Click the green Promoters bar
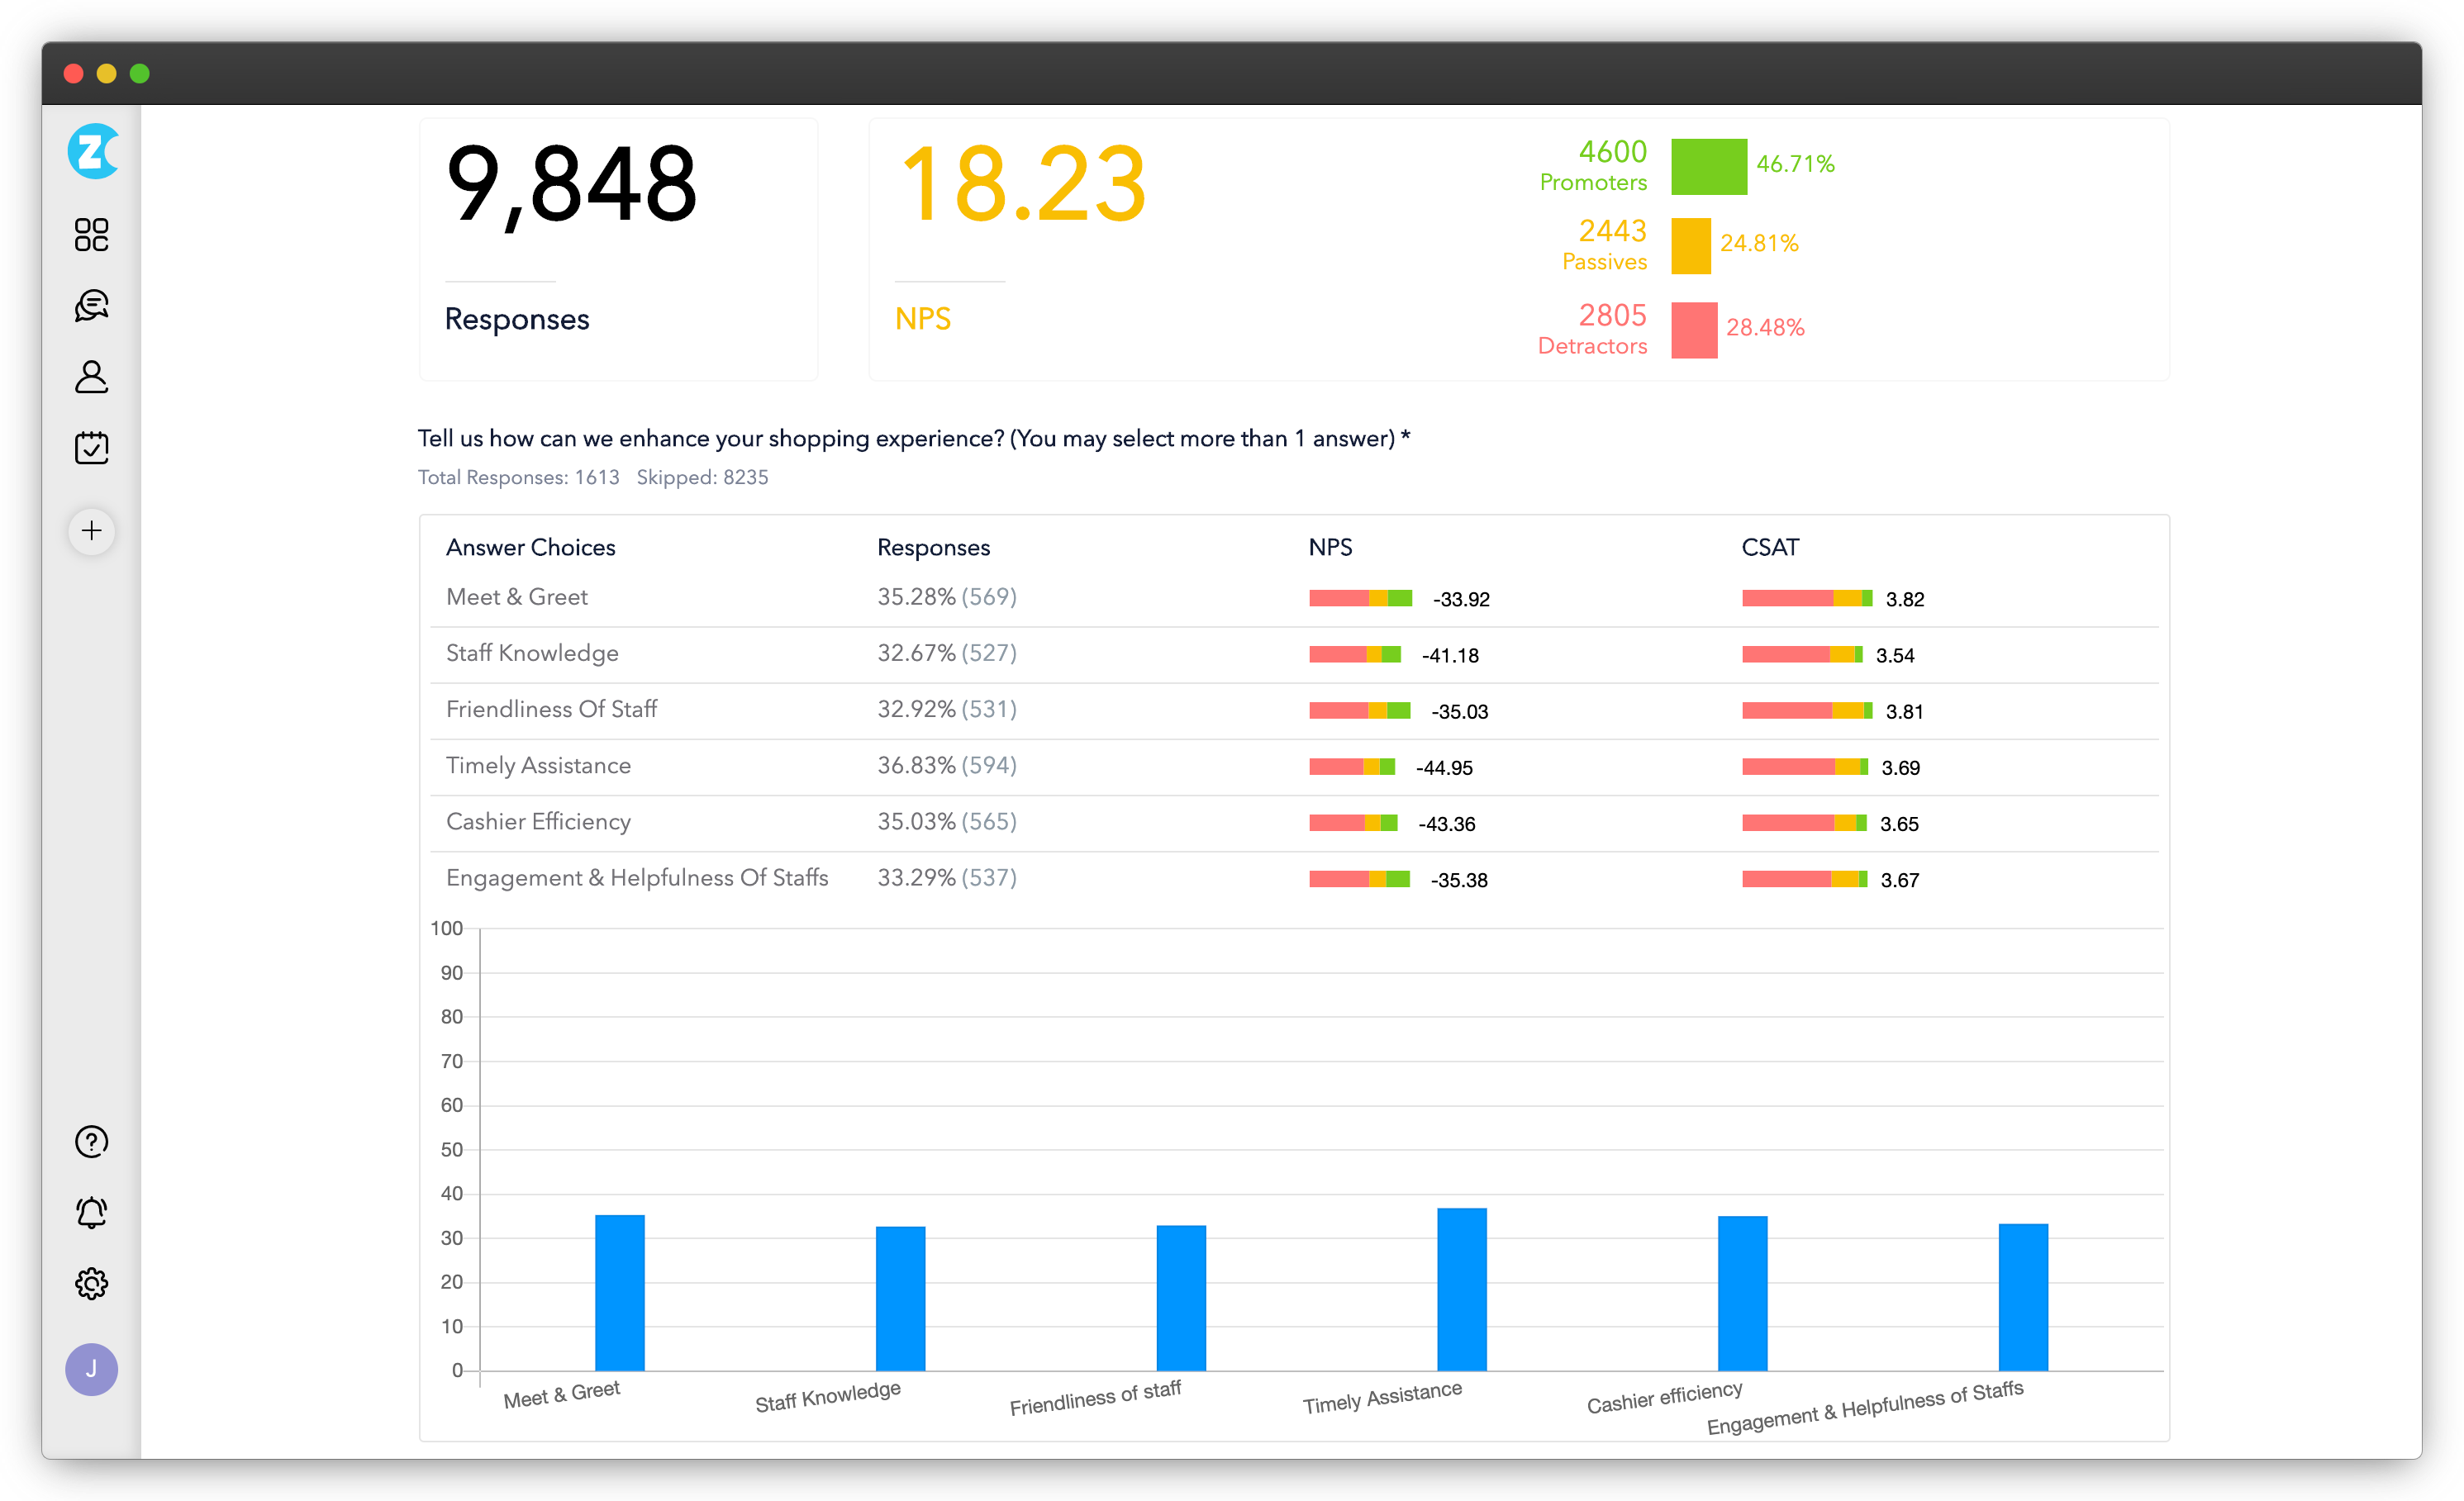The width and height of the screenshot is (2464, 1501). coord(1708,166)
